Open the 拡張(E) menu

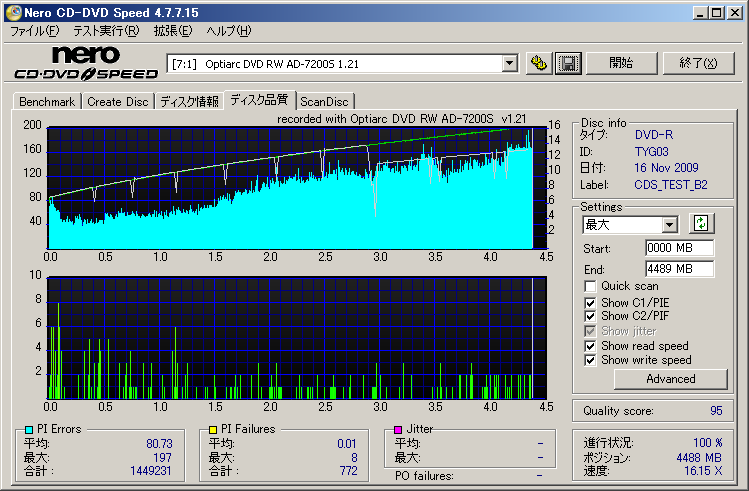coord(172,31)
